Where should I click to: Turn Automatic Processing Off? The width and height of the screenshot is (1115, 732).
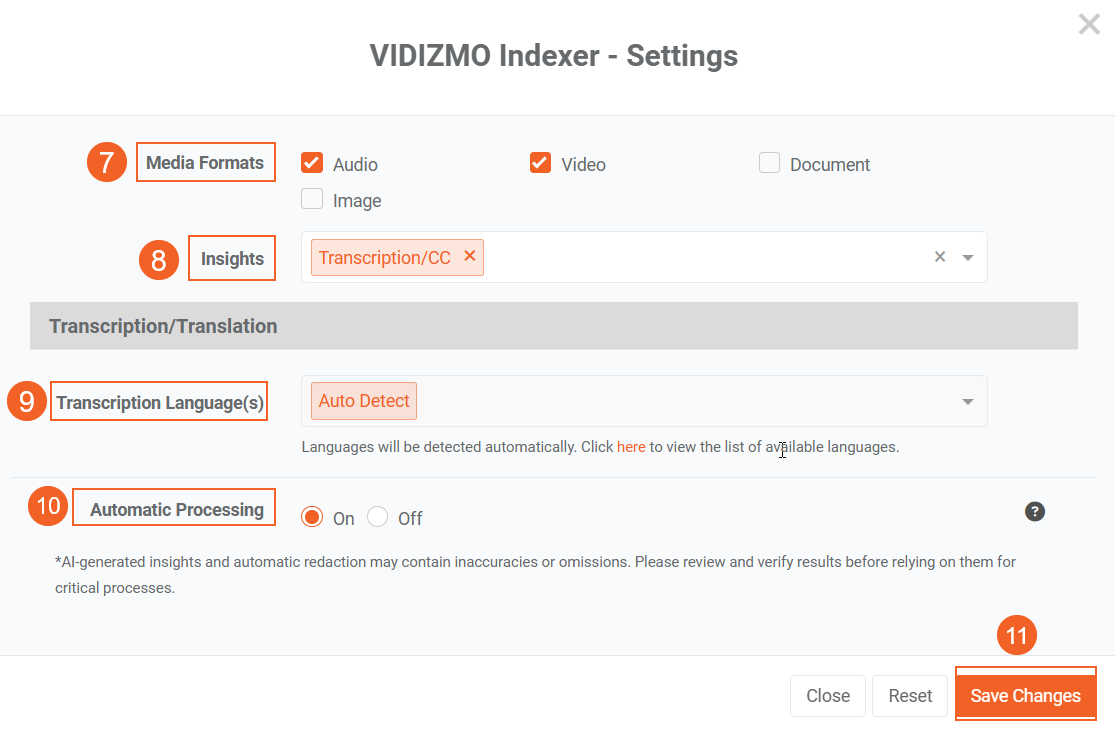377,517
